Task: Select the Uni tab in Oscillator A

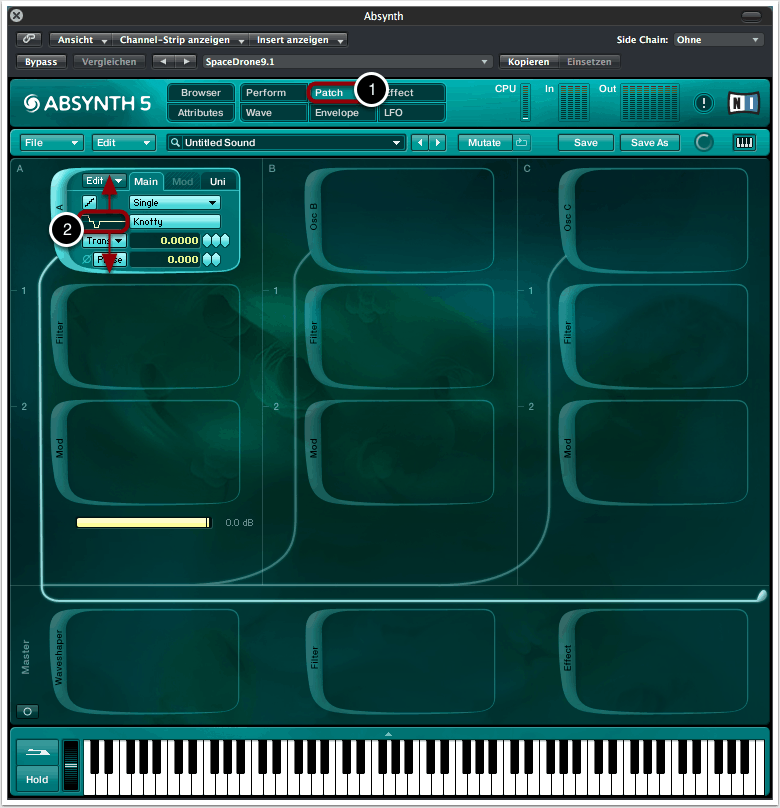Action: [217, 182]
